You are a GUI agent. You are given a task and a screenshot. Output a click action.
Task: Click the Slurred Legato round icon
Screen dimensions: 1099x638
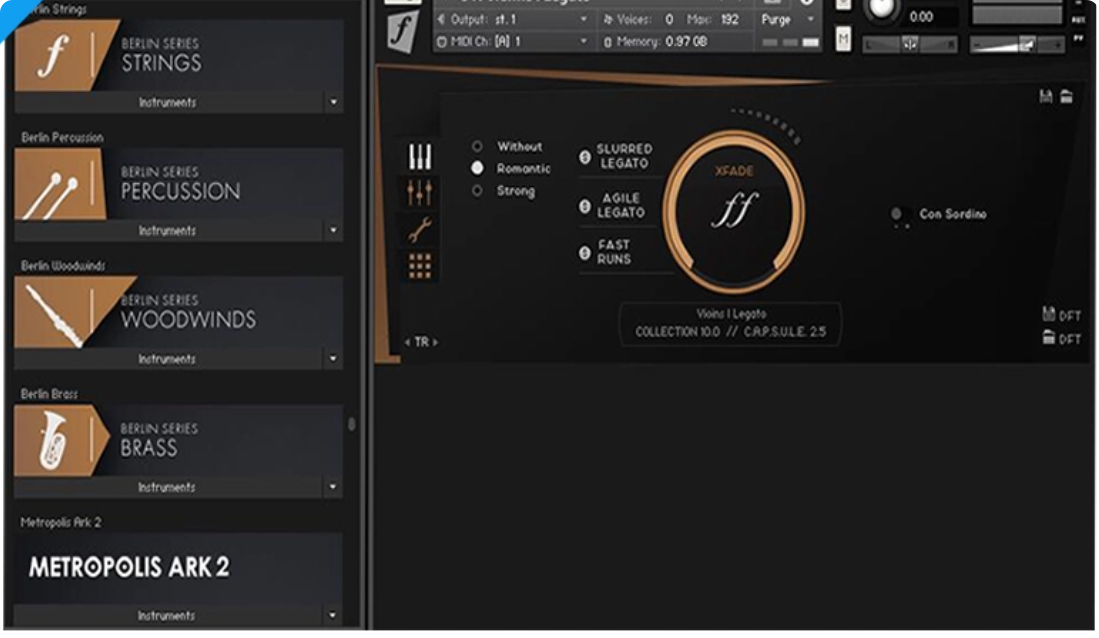pyautogui.click(x=585, y=157)
